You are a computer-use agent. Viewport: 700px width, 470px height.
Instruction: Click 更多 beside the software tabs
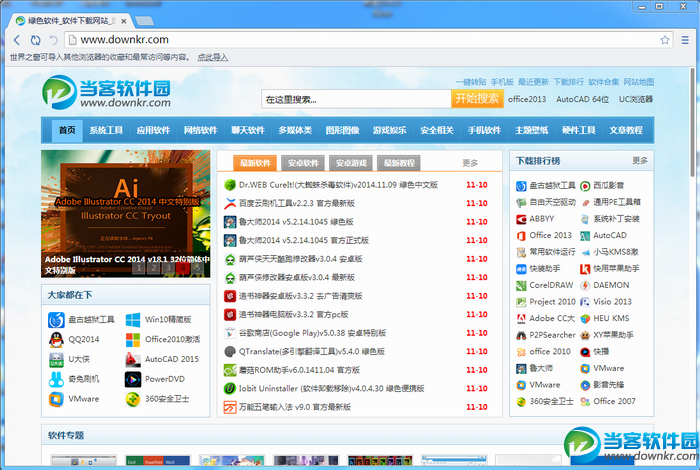tap(470, 163)
